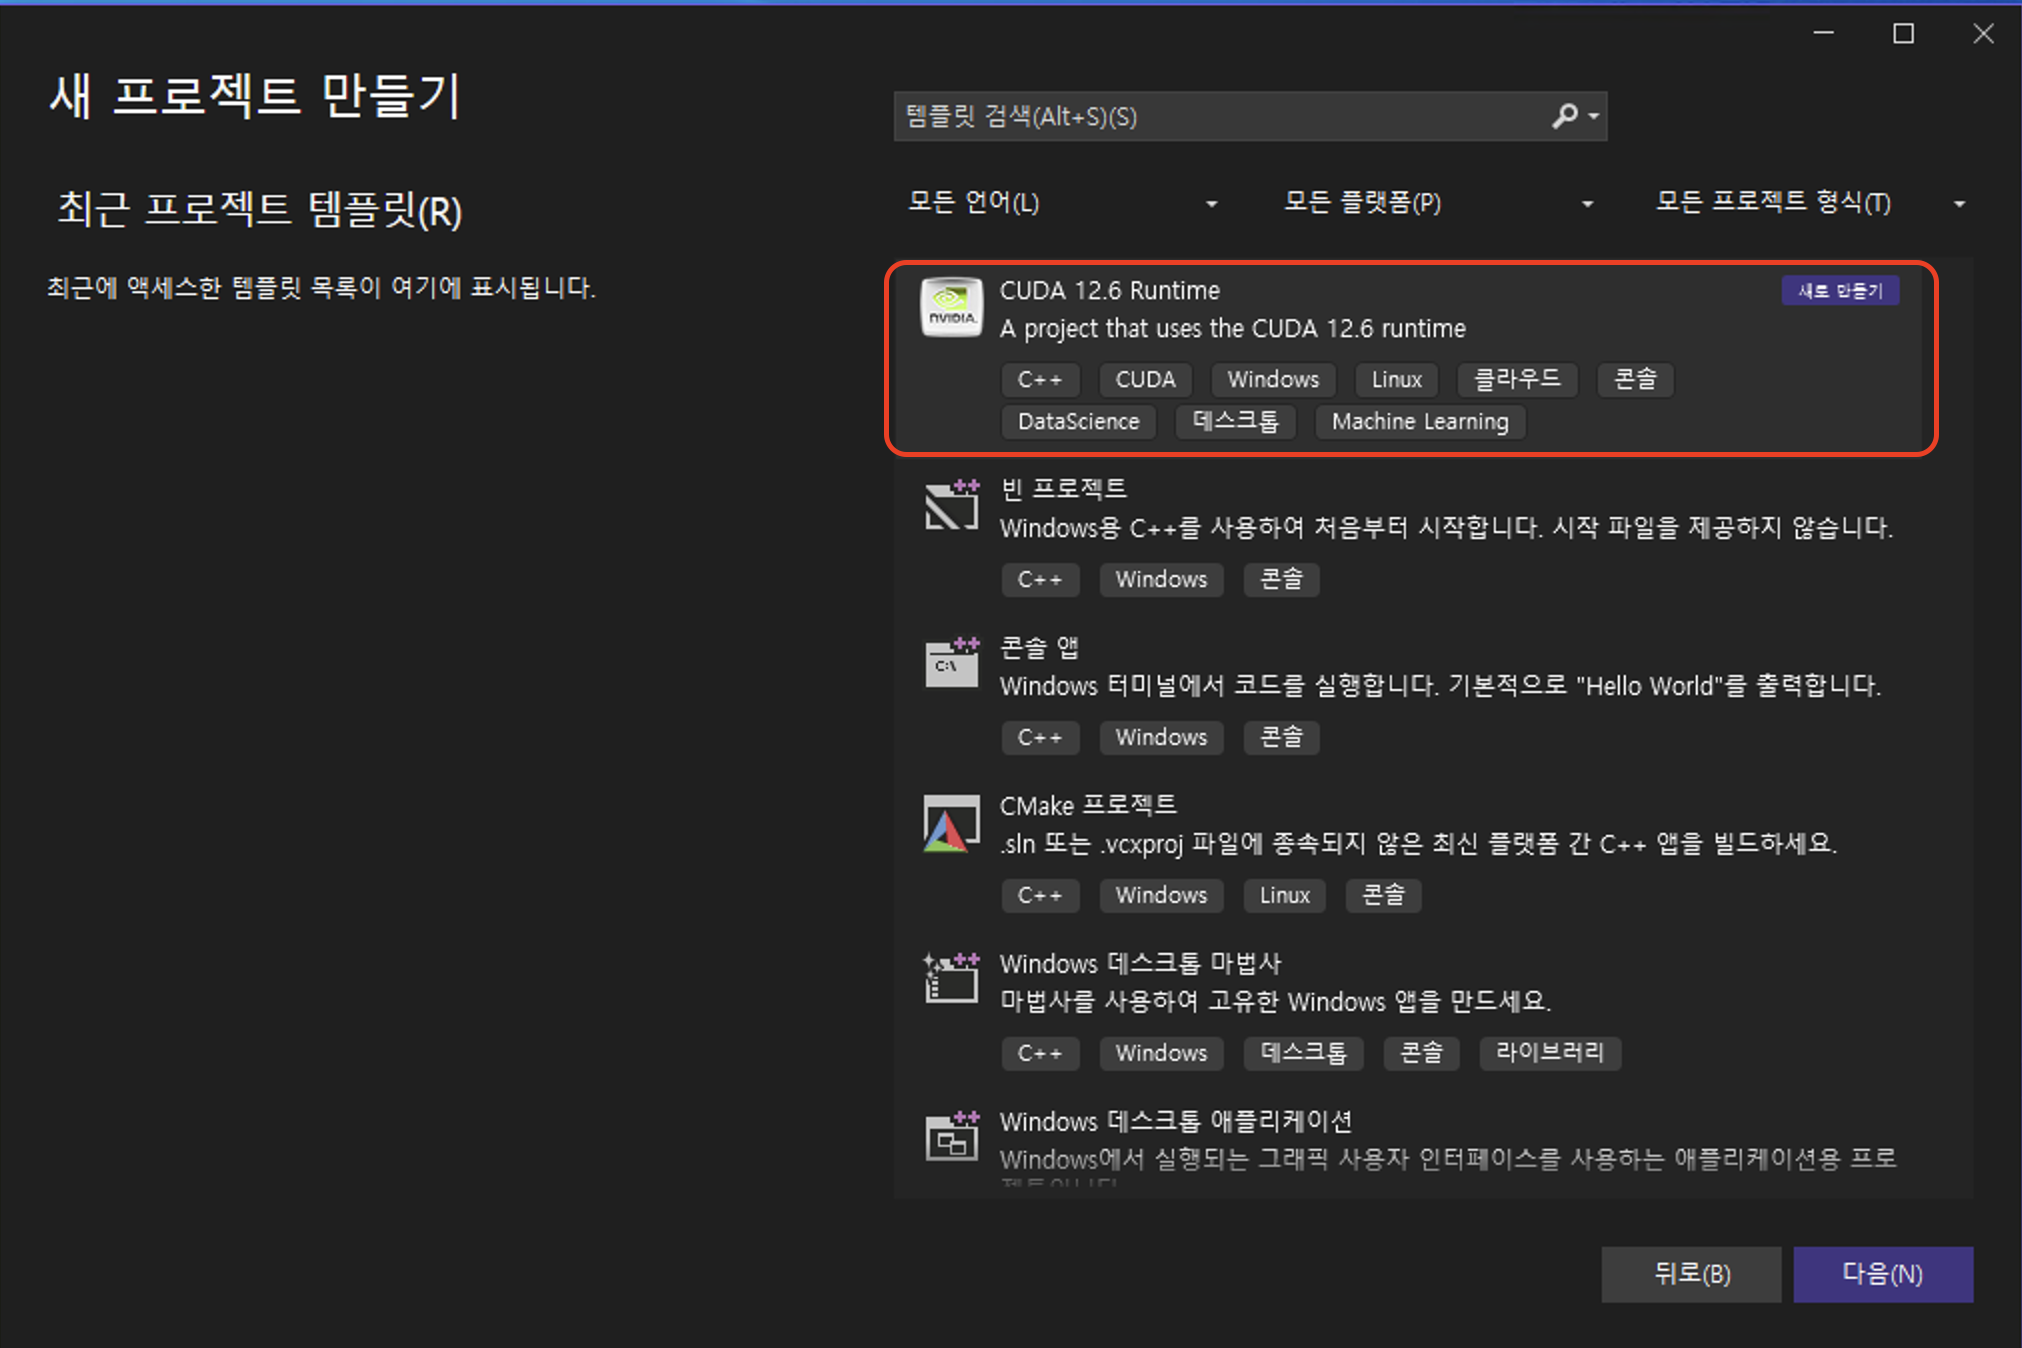Maximize the new project window
The width and height of the screenshot is (2022, 1348).
(x=1903, y=34)
